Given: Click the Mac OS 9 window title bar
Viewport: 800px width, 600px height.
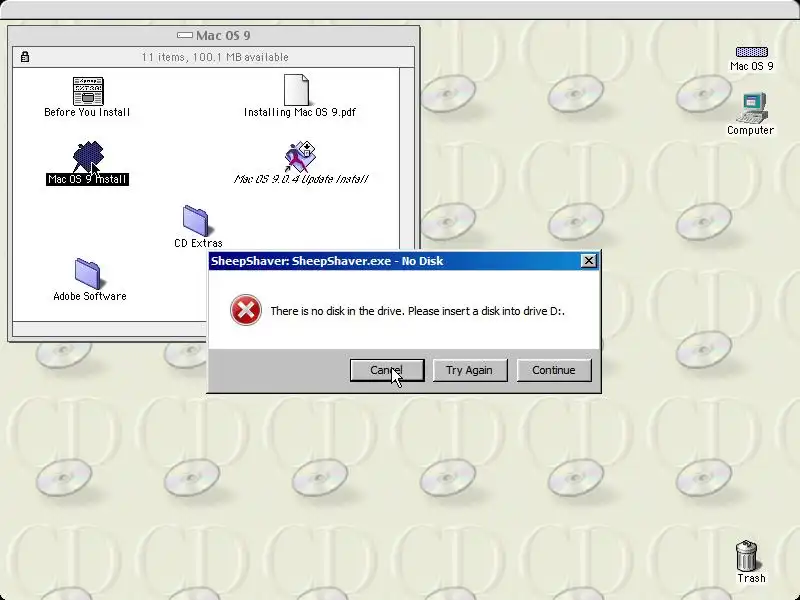Looking at the screenshot, I should coord(214,36).
